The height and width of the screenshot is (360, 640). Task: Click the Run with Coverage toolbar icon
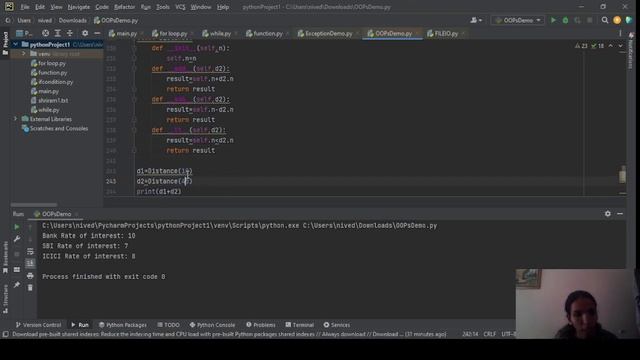pos(577,20)
